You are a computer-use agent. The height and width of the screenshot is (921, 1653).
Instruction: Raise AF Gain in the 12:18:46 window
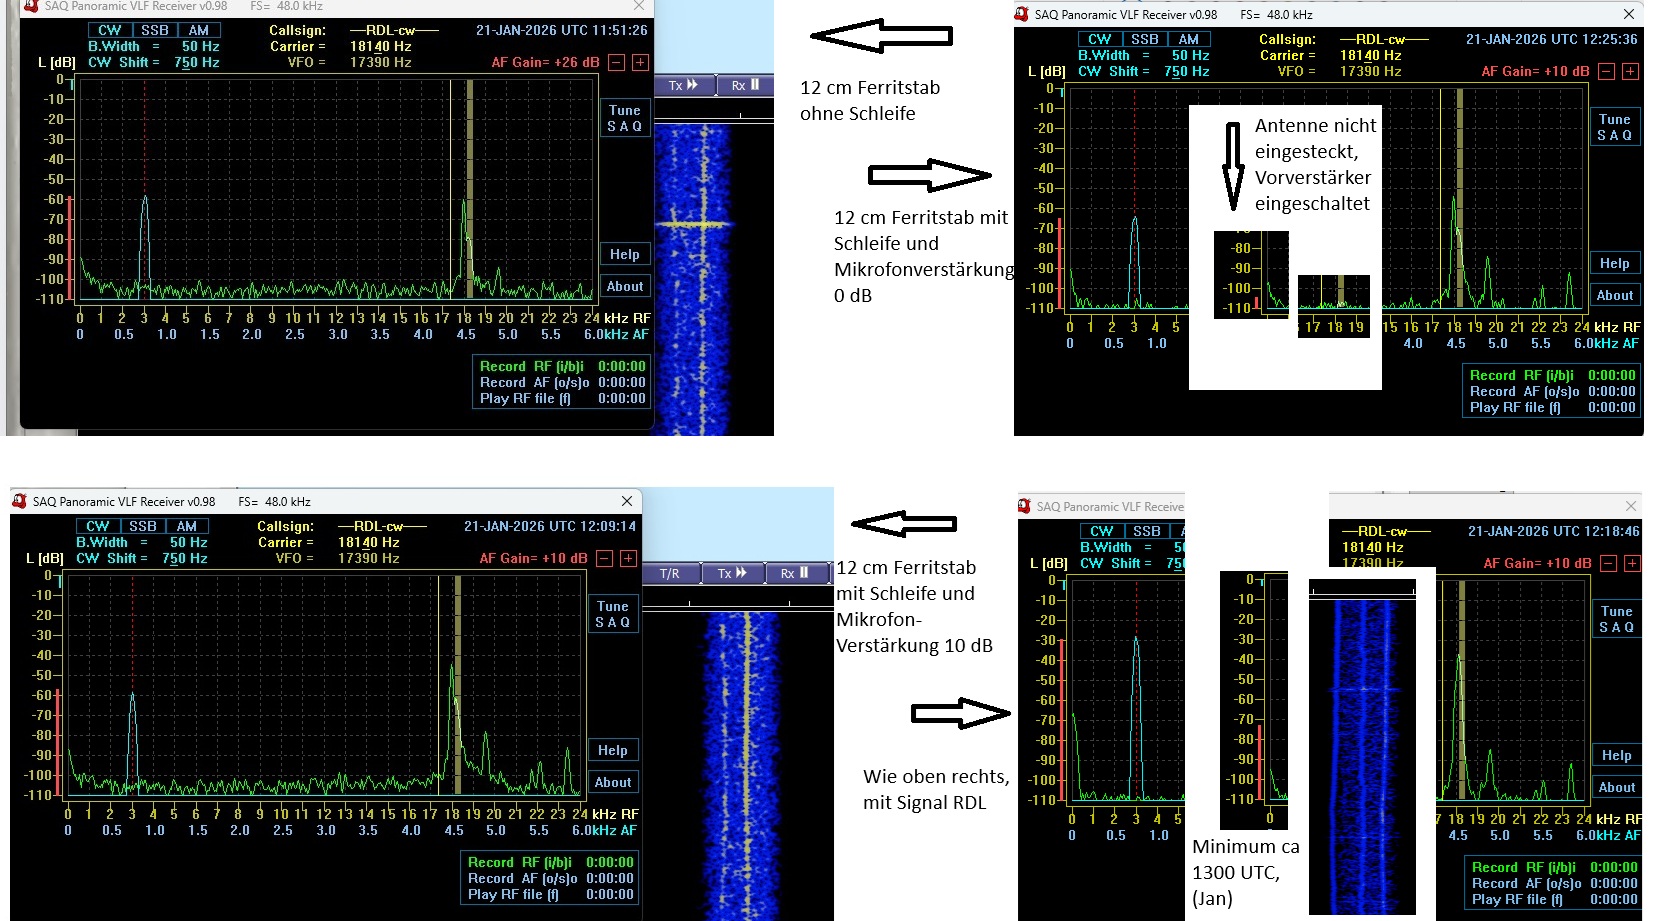1632,563
